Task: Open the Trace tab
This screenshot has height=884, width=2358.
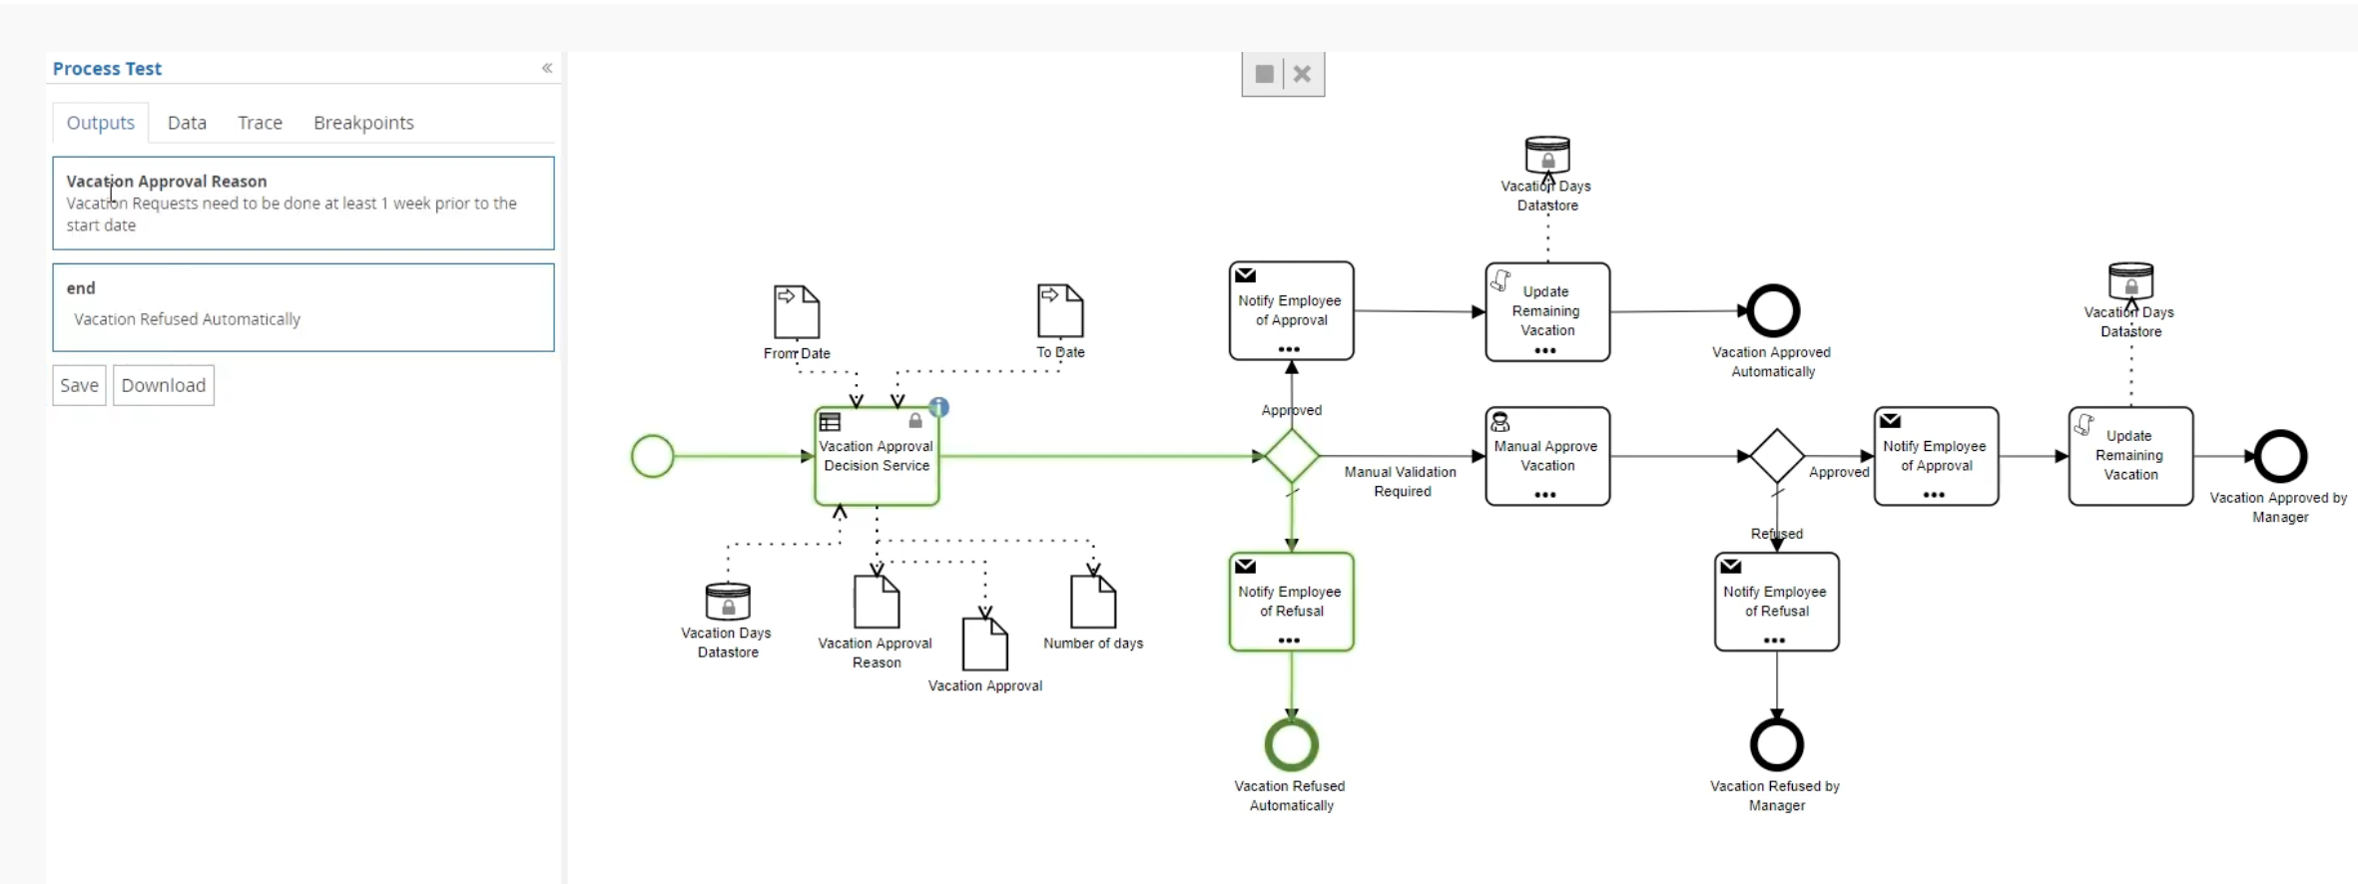Action: 260,123
